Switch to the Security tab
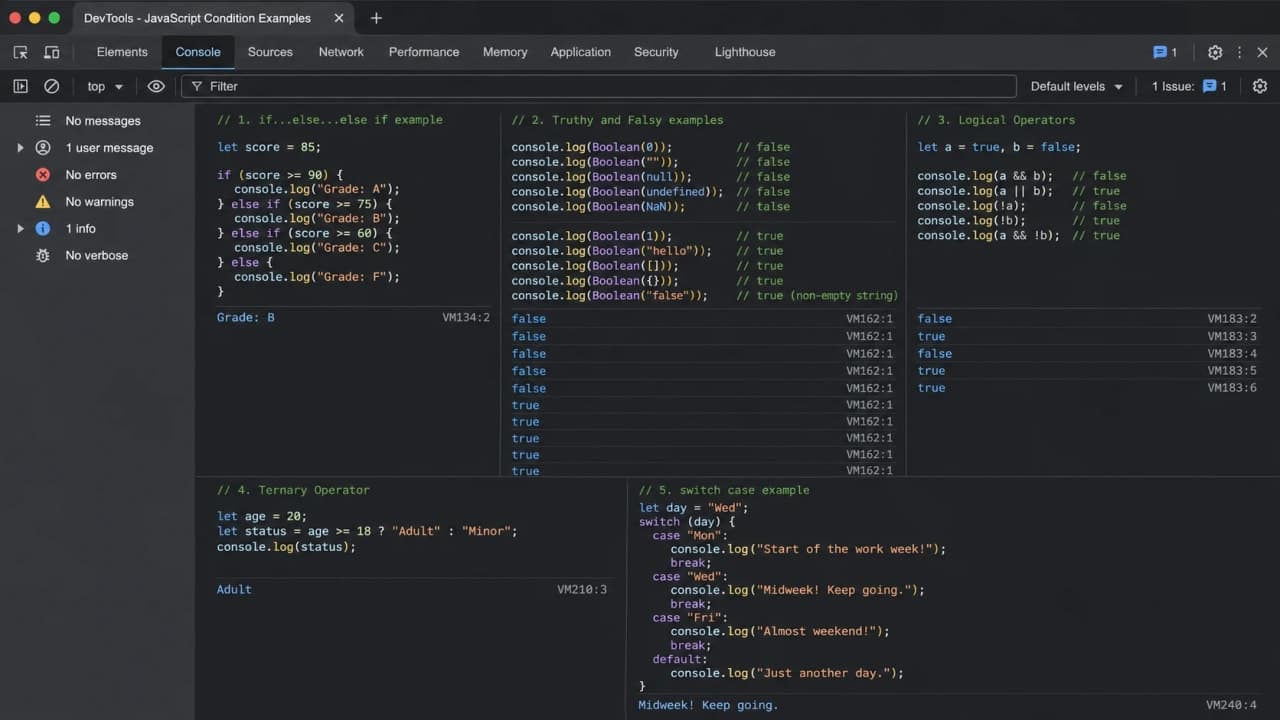This screenshot has width=1280, height=720. 656,52
